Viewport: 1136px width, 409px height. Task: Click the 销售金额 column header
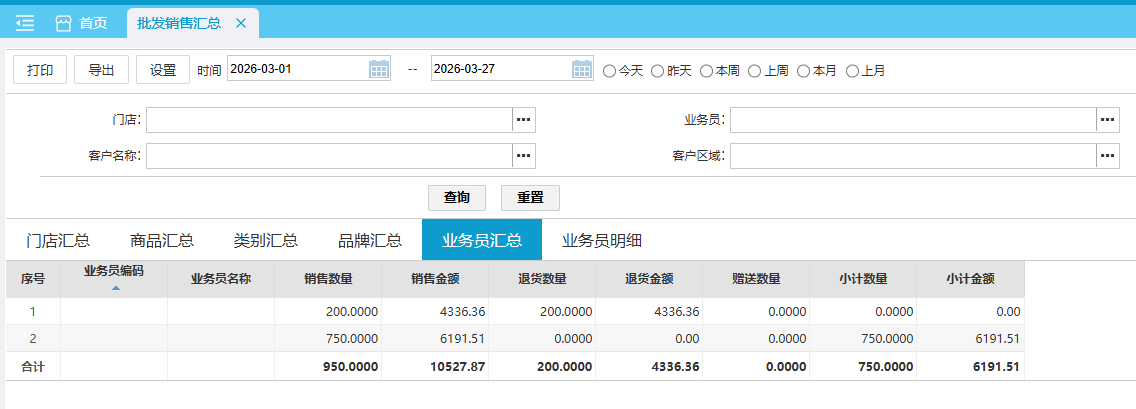pyautogui.click(x=435, y=279)
